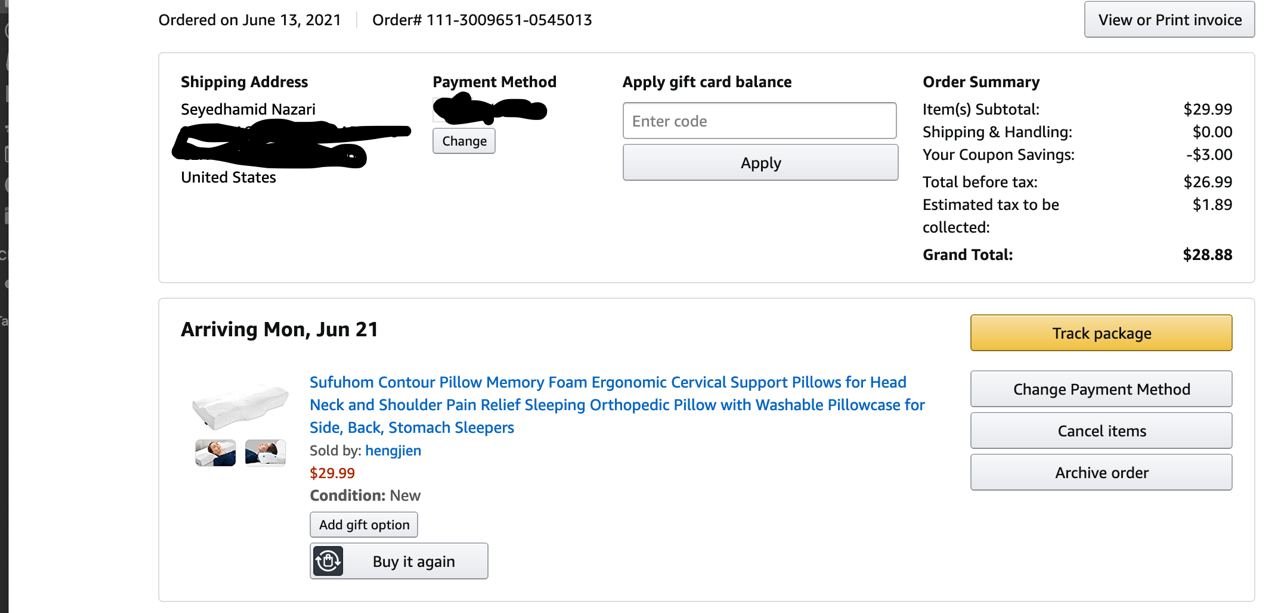The image size is (1280, 613).
Task: Select the right small pillow thumbnail
Action: tap(265, 452)
